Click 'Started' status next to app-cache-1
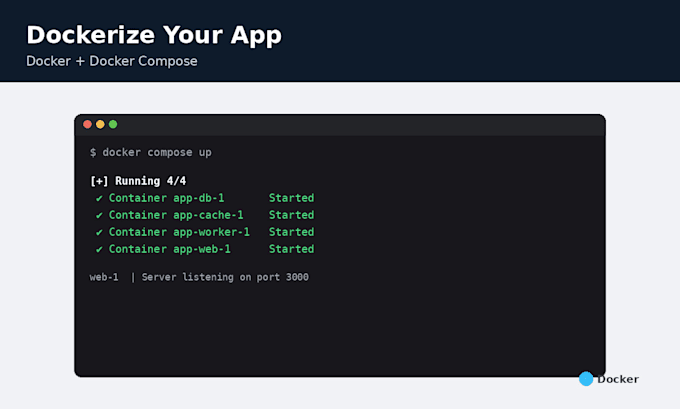This screenshot has height=409, width=680. point(291,215)
